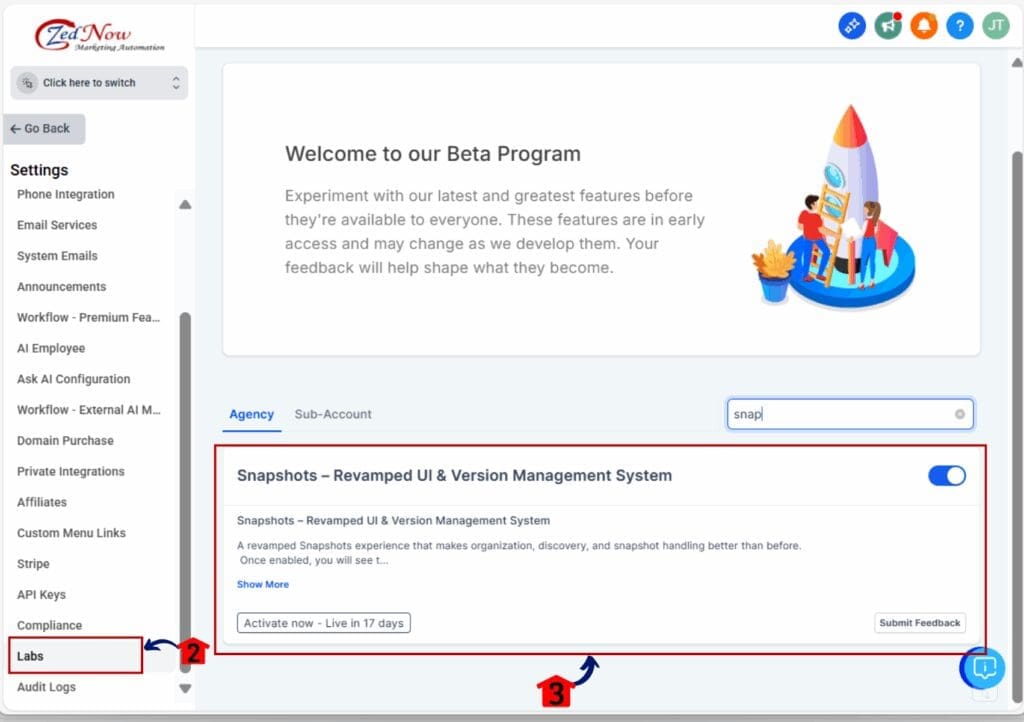This screenshot has width=1024, height=722.
Task: Open the JT user profile avatar
Action: pyautogui.click(x=995, y=27)
